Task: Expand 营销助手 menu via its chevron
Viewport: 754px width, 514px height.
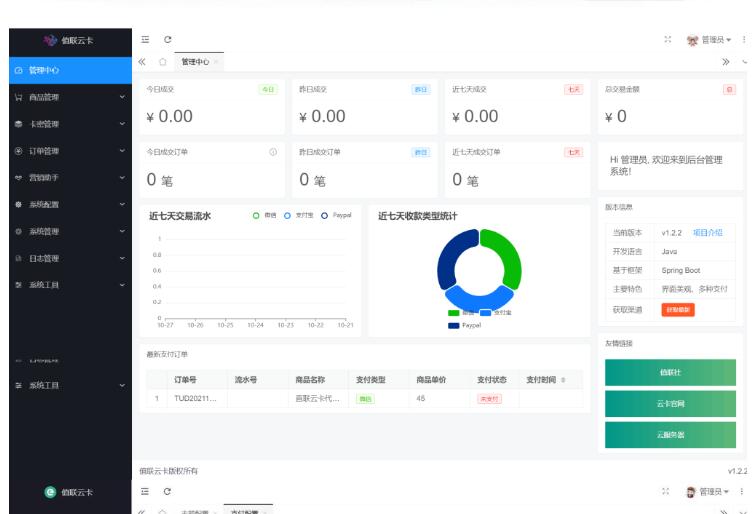Action: pyautogui.click(x=122, y=177)
